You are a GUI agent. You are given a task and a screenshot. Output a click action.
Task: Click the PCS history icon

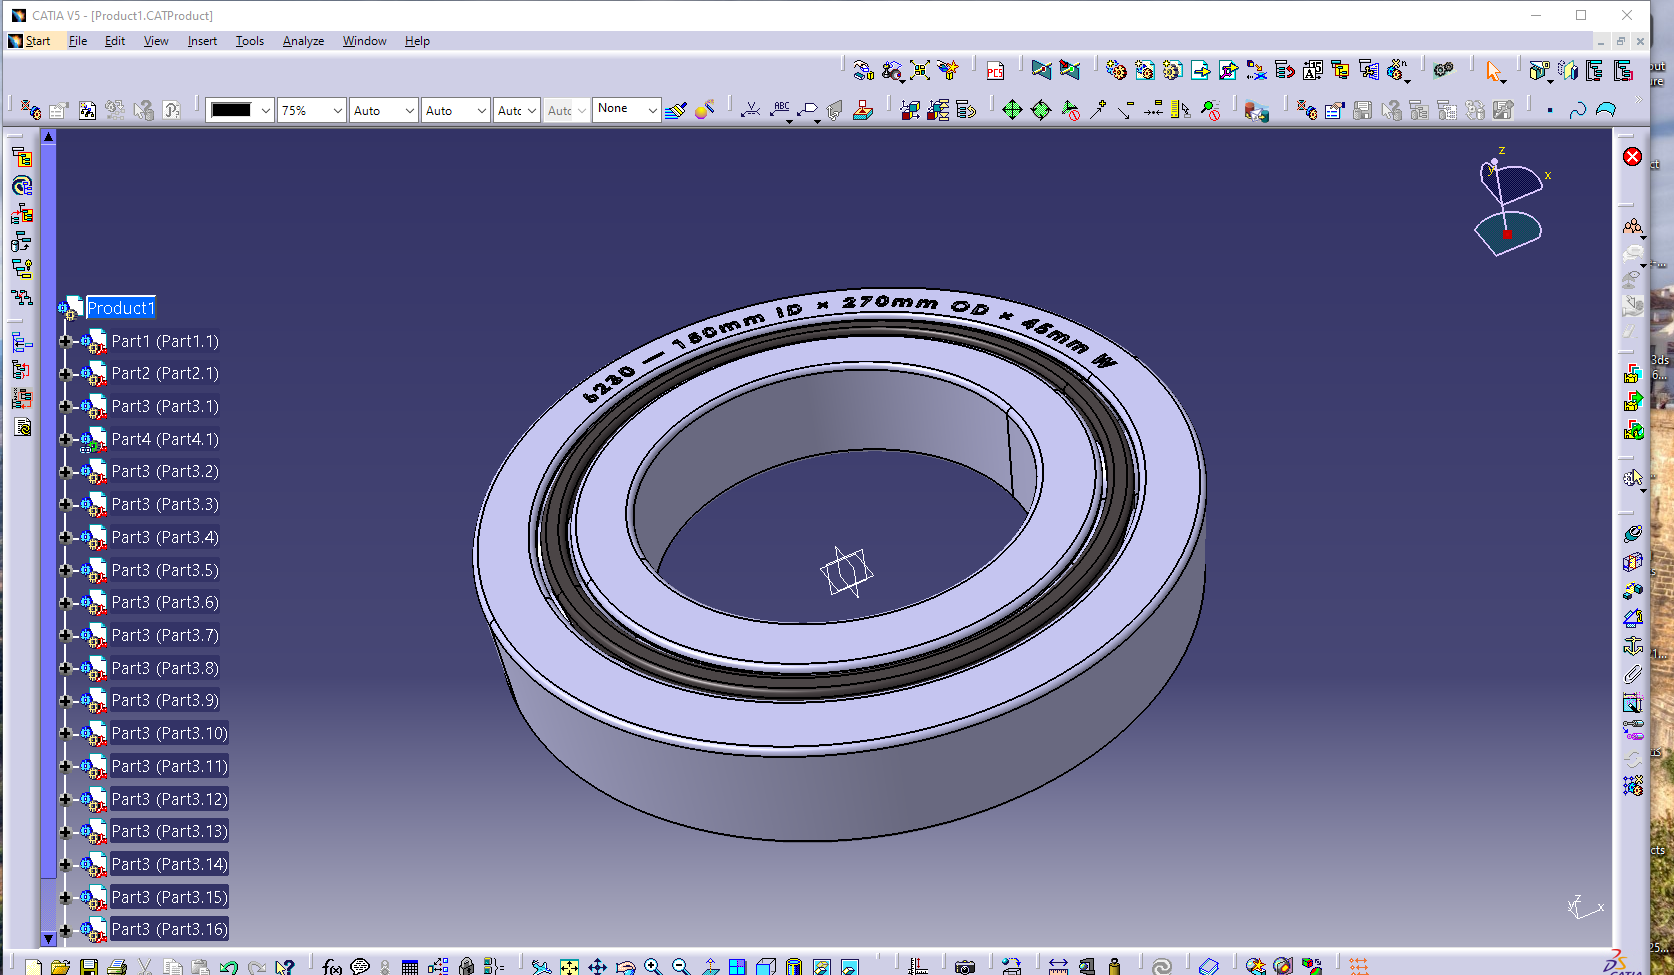[995, 70]
